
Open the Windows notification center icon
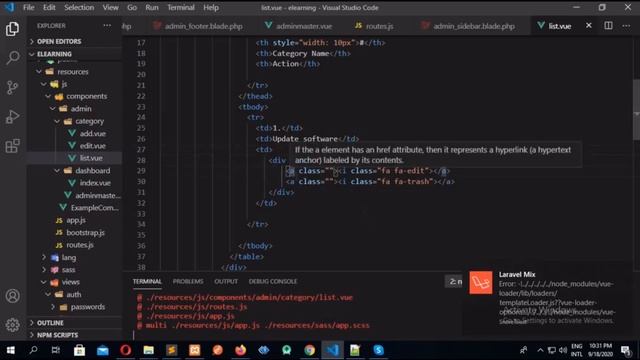click(x=626, y=350)
